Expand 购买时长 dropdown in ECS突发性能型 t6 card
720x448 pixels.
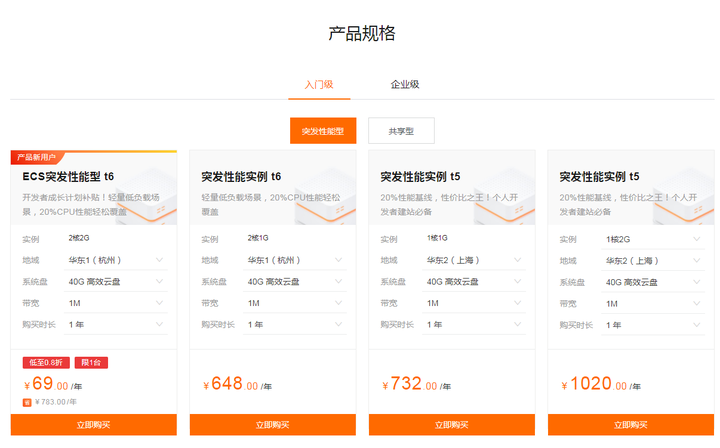pyautogui.click(x=116, y=325)
